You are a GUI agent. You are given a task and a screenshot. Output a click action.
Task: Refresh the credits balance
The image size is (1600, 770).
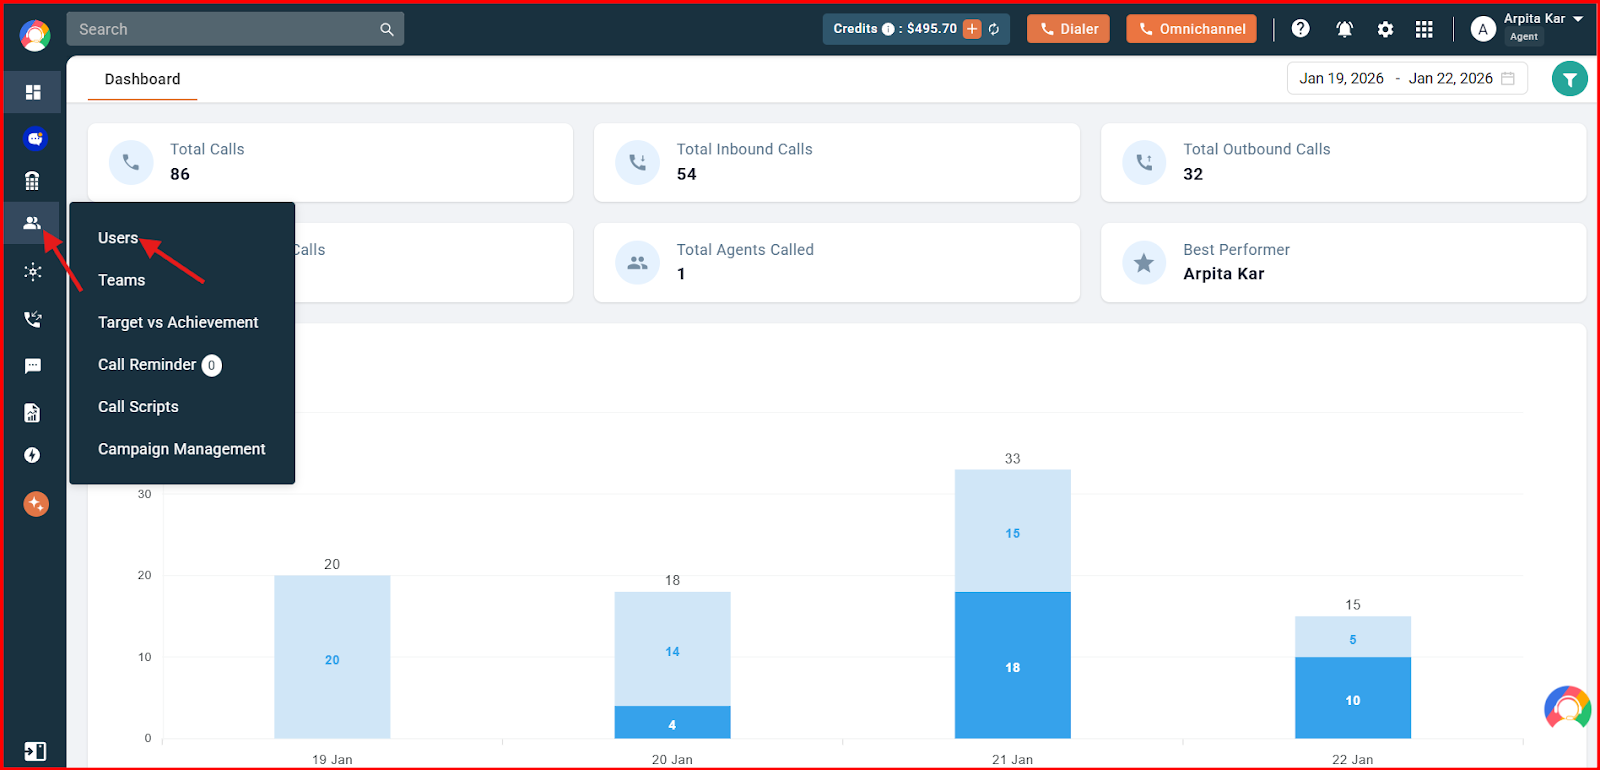(994, 29)
